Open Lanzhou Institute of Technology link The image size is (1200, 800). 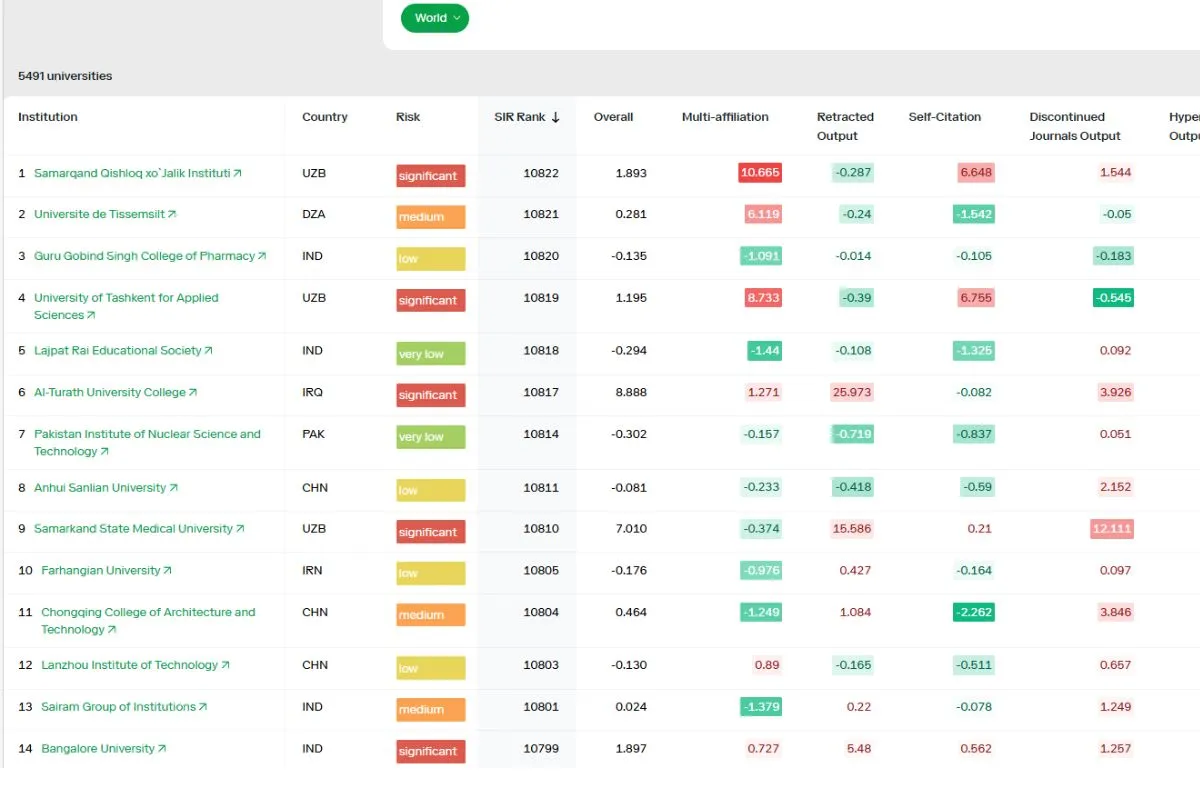[x=129, y=665]
